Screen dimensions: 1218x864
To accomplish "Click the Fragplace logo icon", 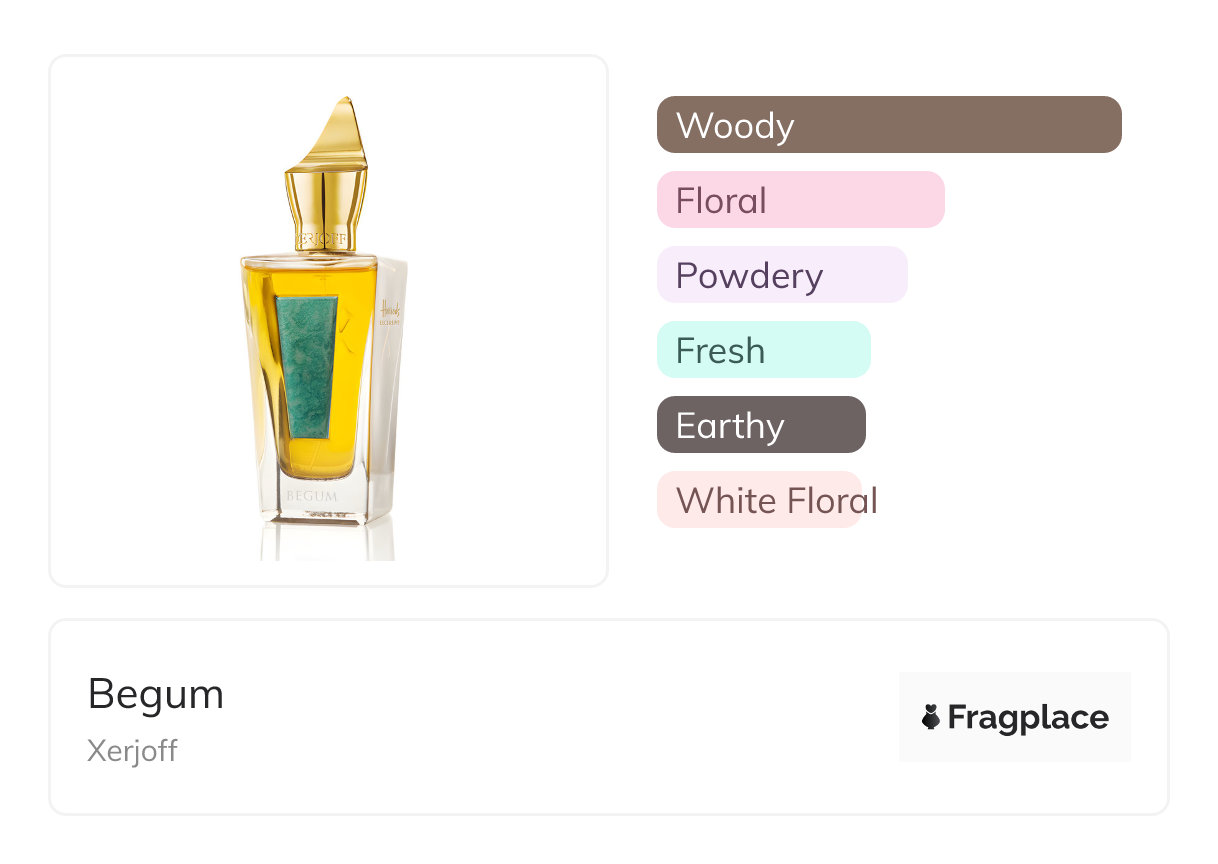I will 931,717.
